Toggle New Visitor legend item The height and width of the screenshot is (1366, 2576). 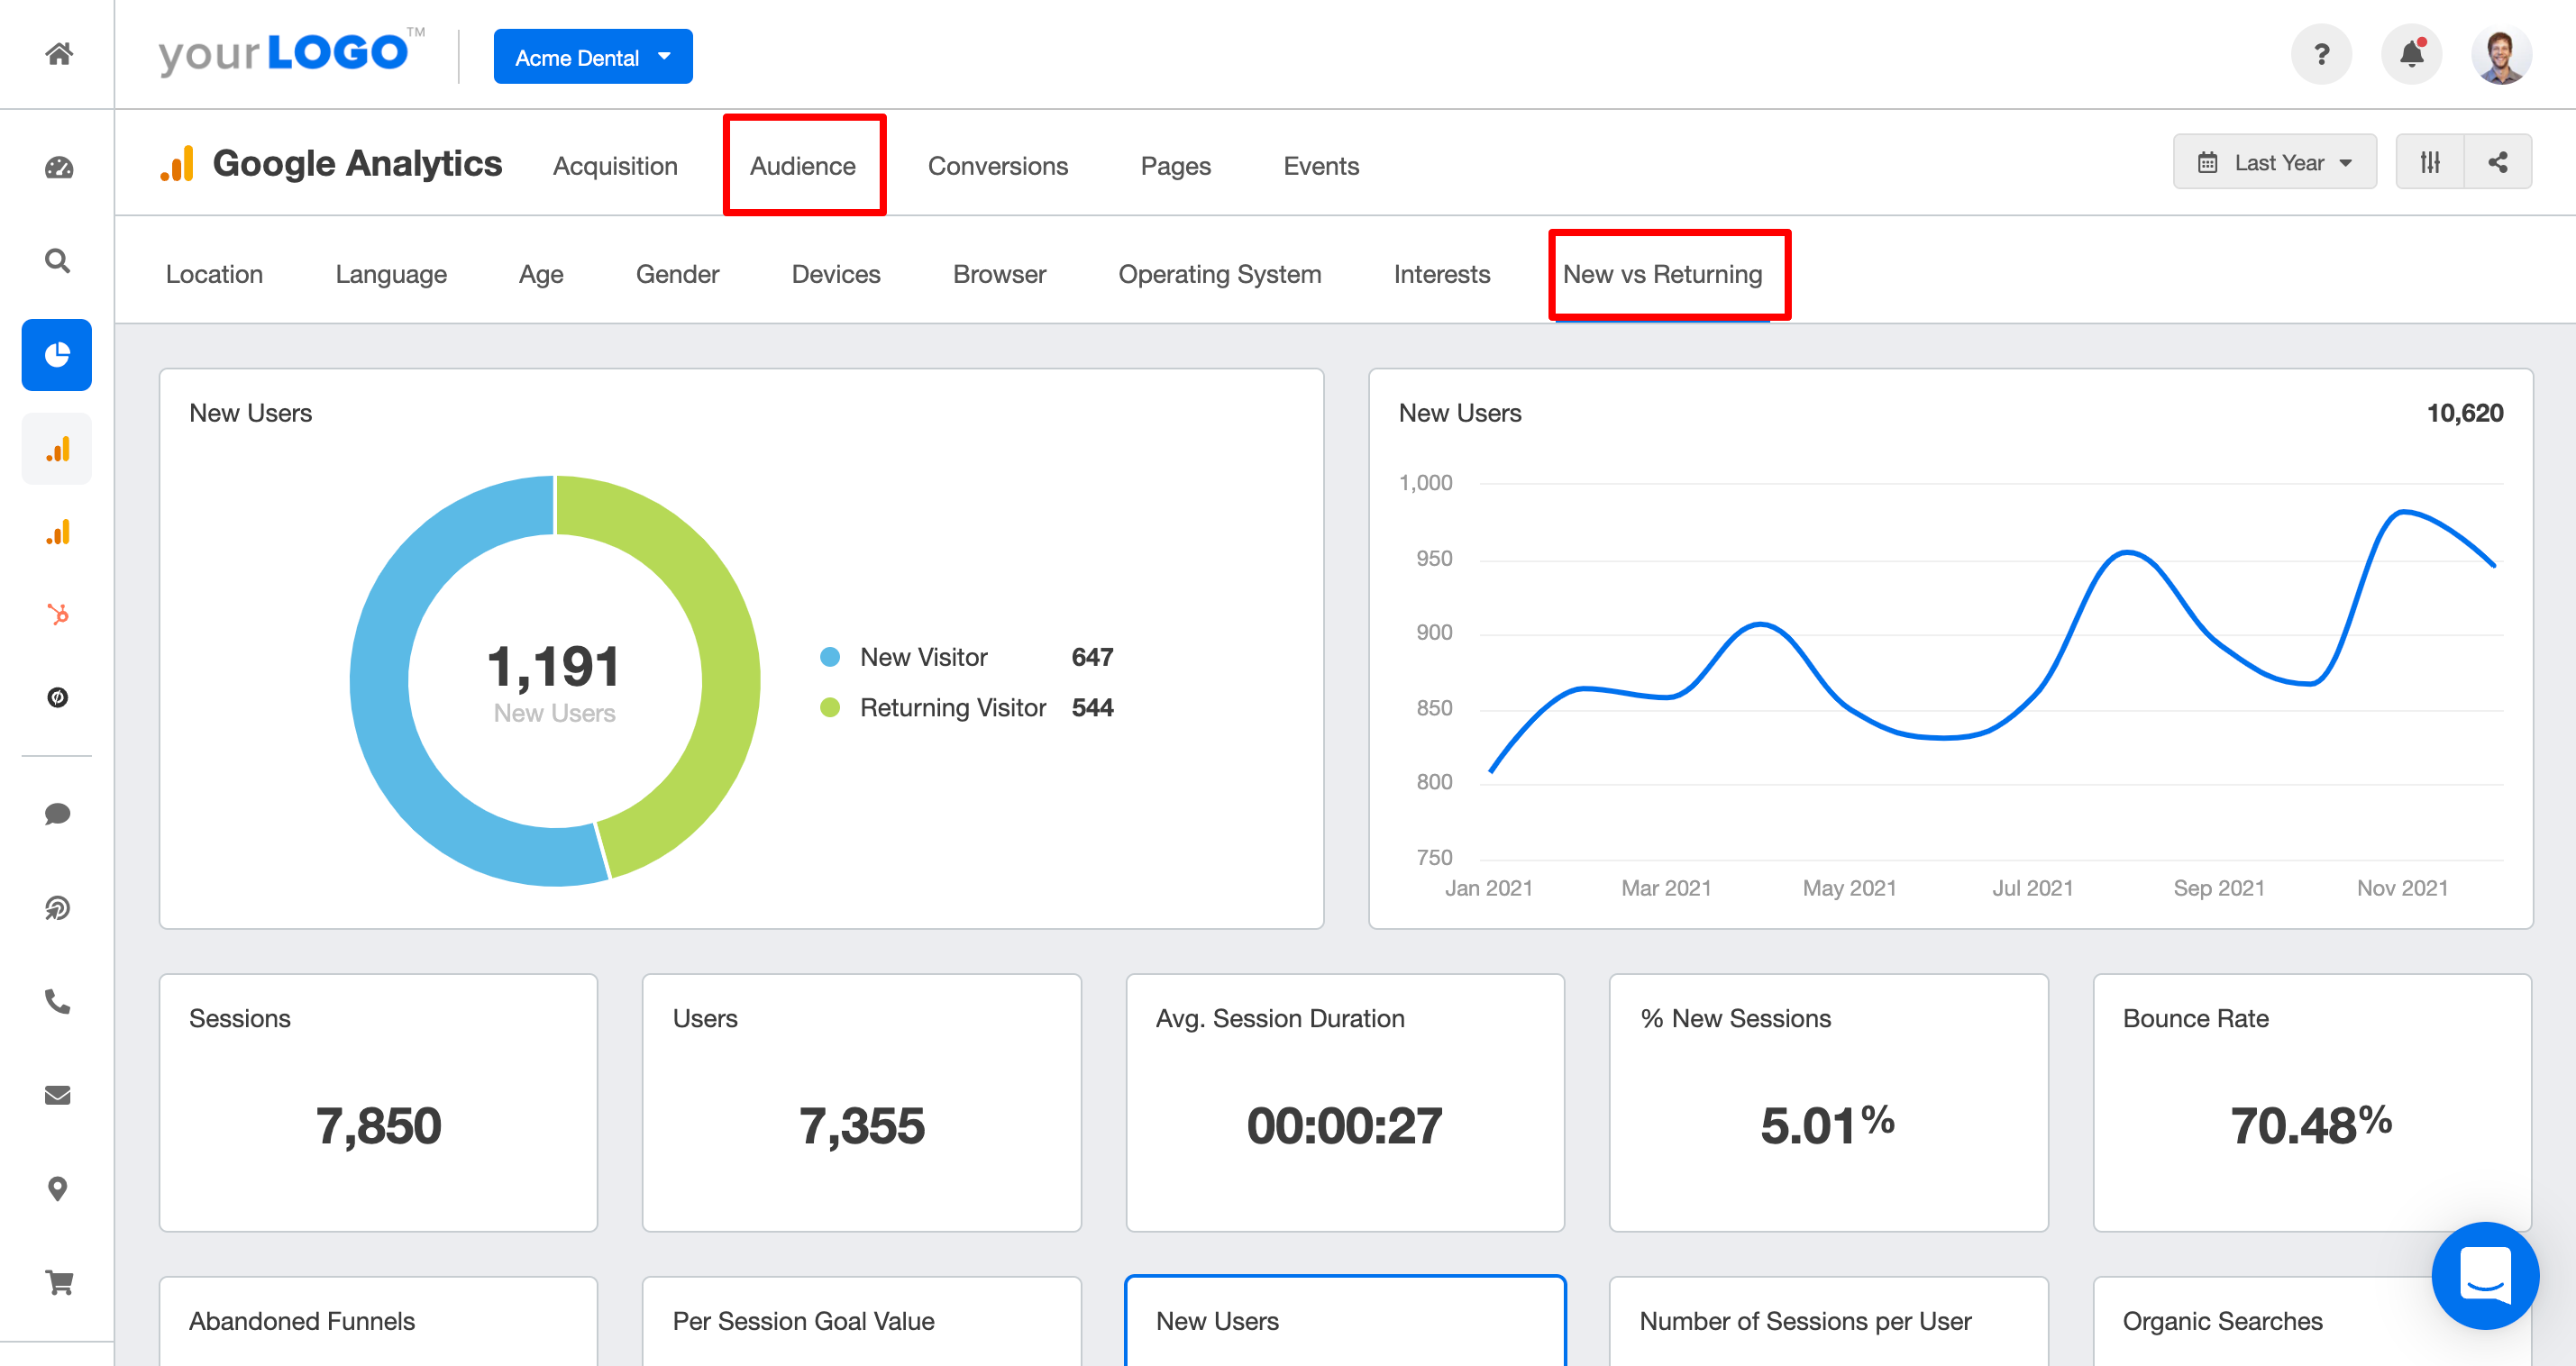click(922, 657)
